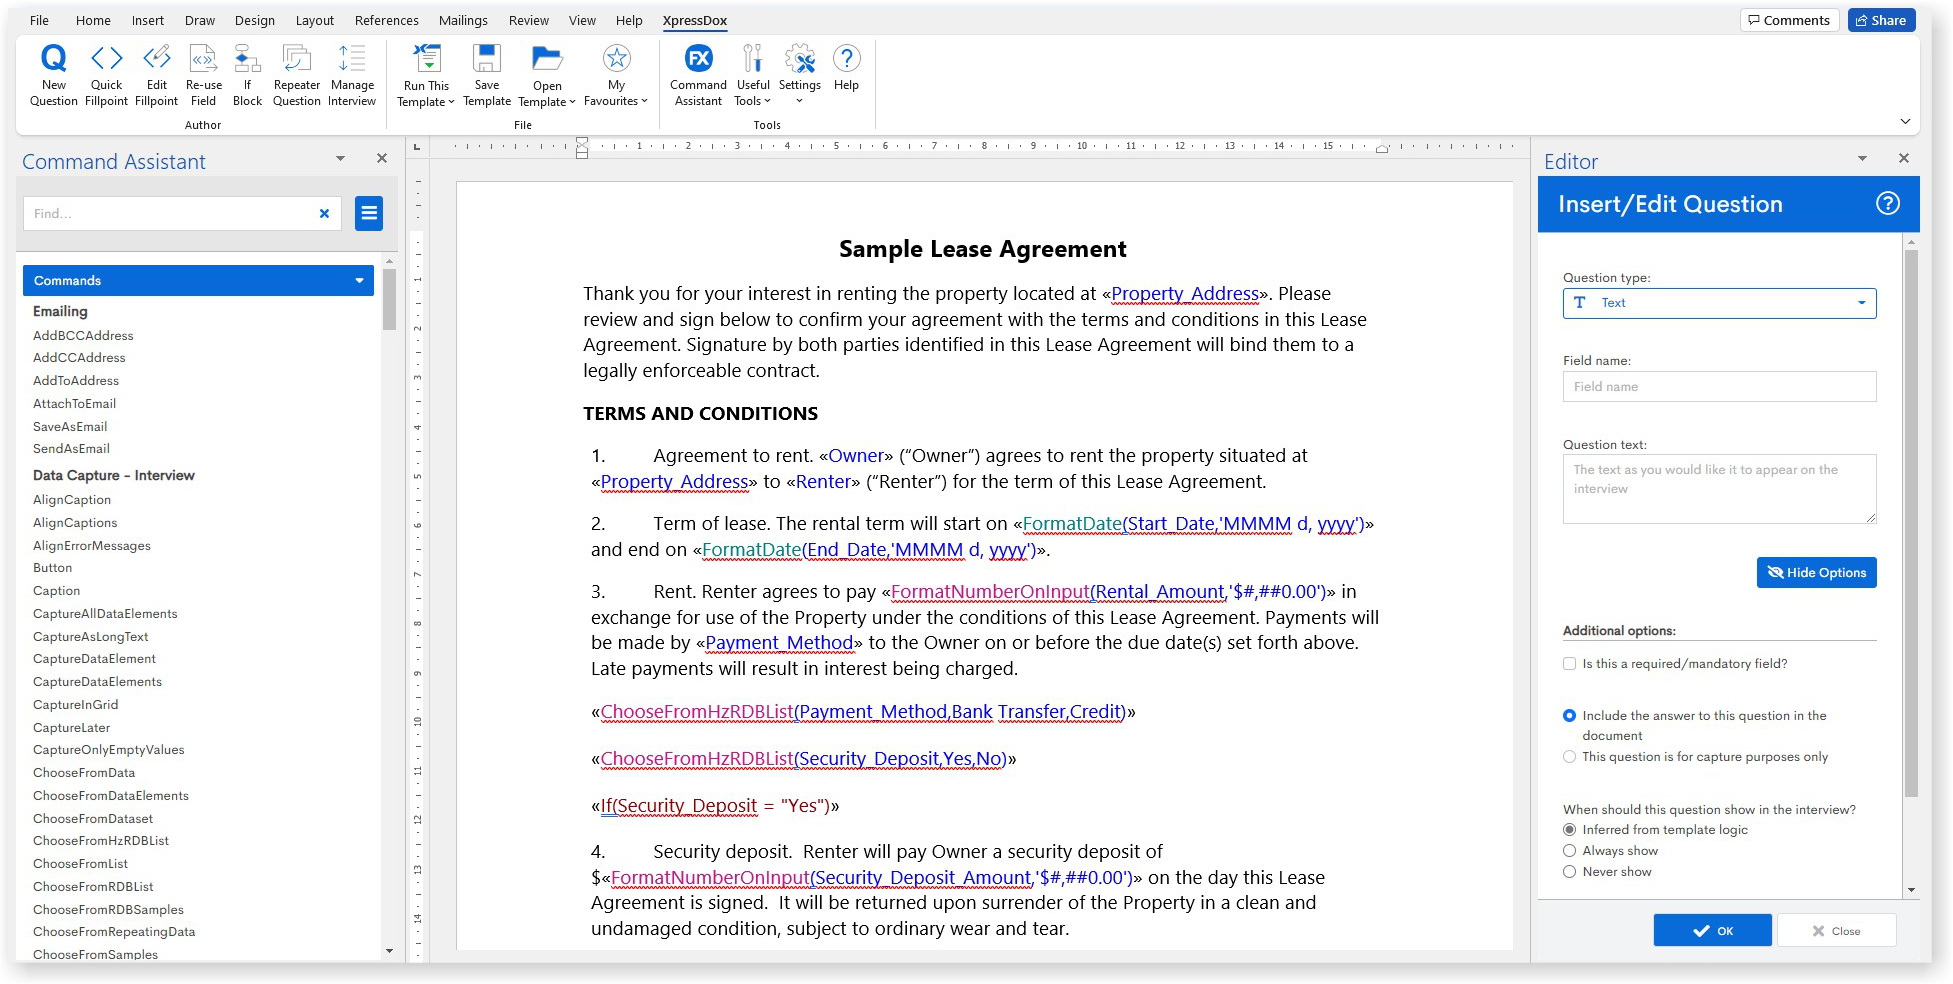This screenshot has width=1953, height=984.
Task: Switch to the References tab
Action: [386, 20]
